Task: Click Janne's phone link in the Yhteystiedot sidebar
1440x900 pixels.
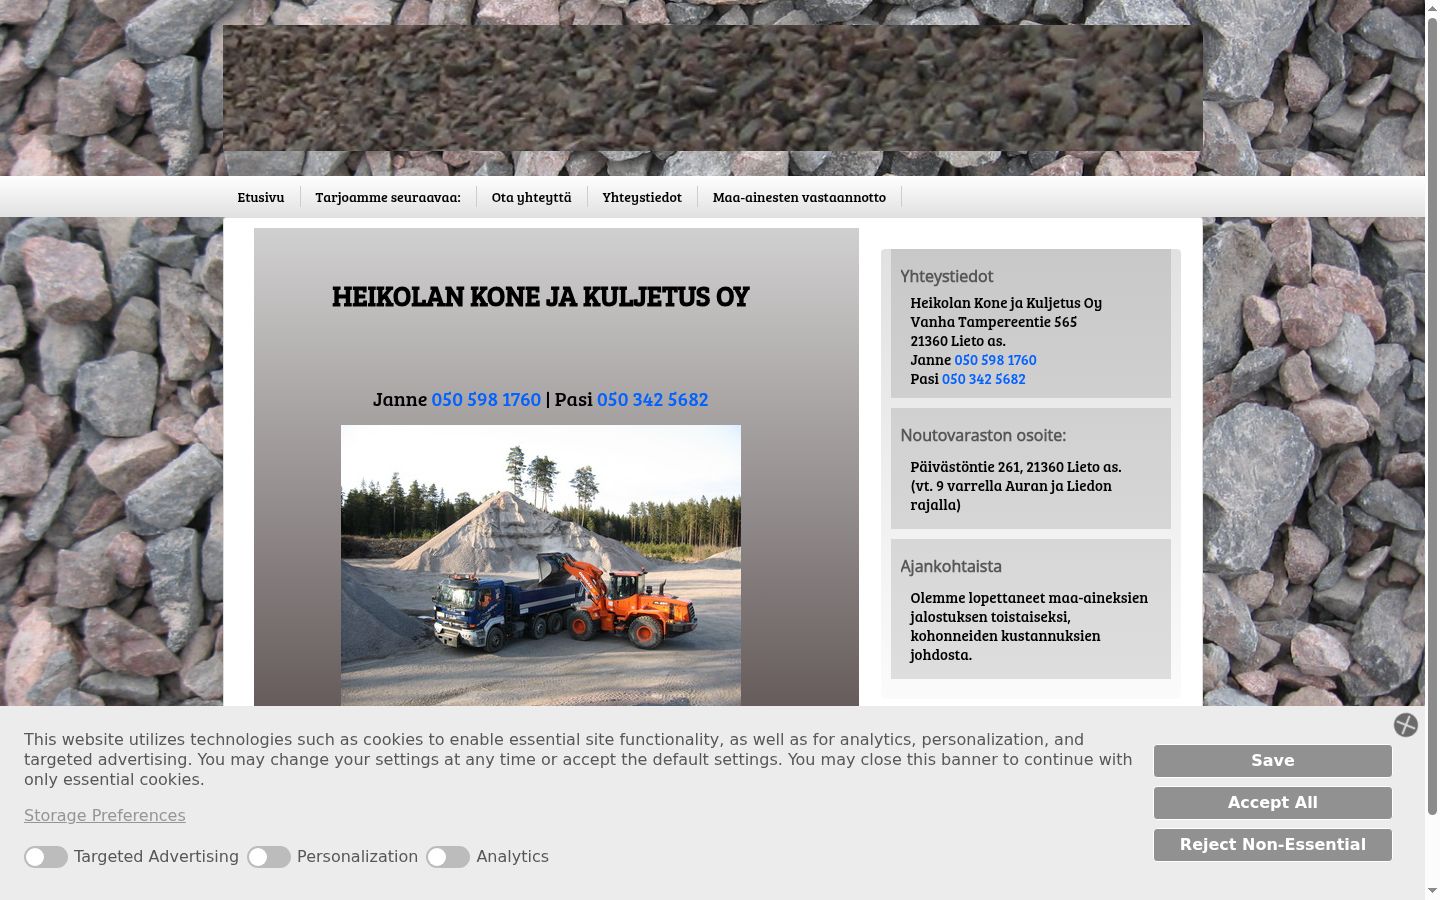Action: click(995, 360)
